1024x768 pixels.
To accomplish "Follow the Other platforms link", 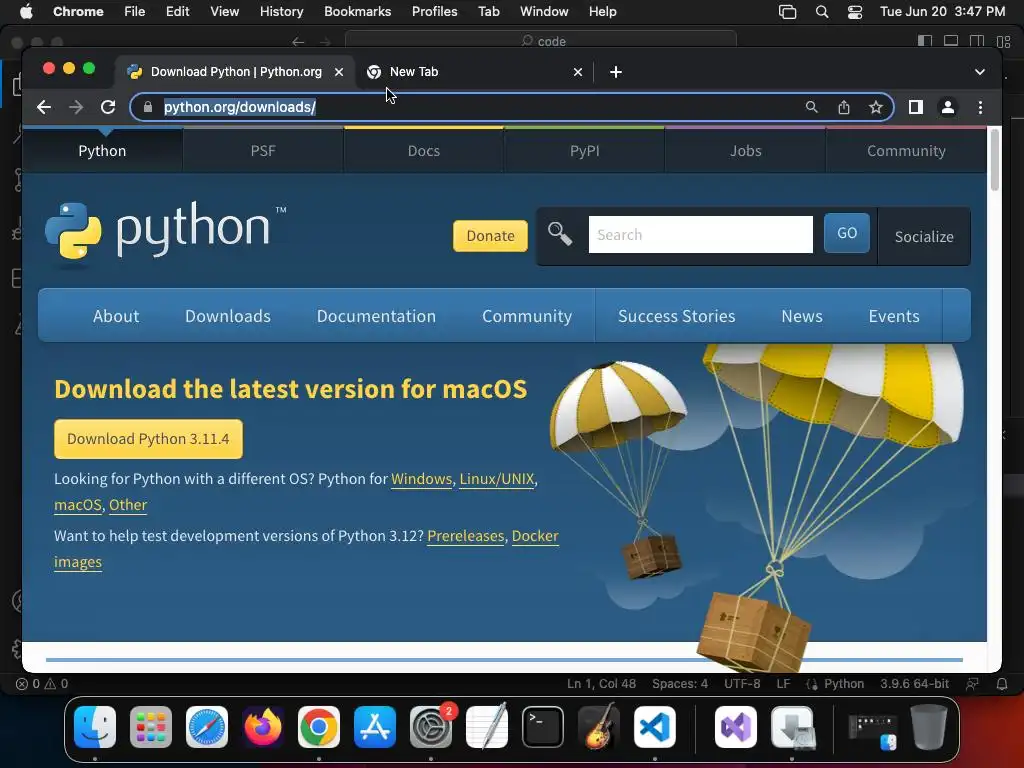I will point(128,505).
